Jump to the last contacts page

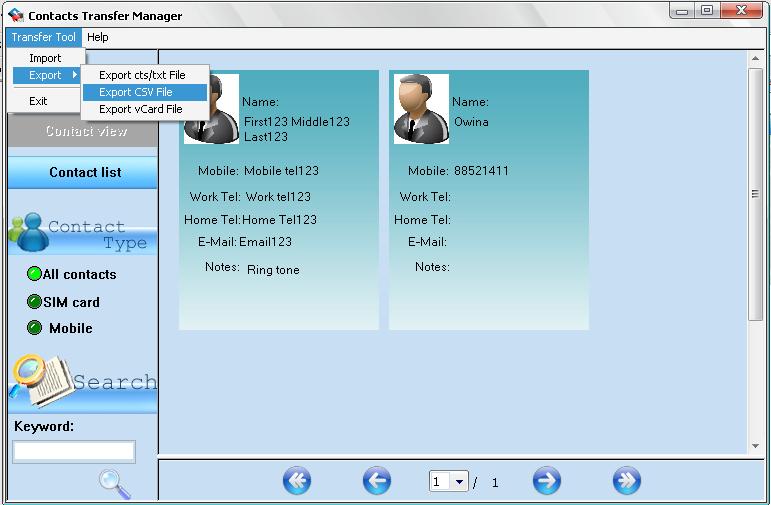(x=626, y=481)
